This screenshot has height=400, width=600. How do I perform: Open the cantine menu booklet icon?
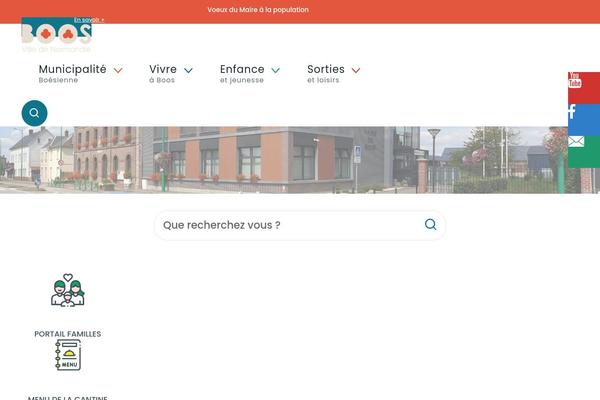(68, 355)
